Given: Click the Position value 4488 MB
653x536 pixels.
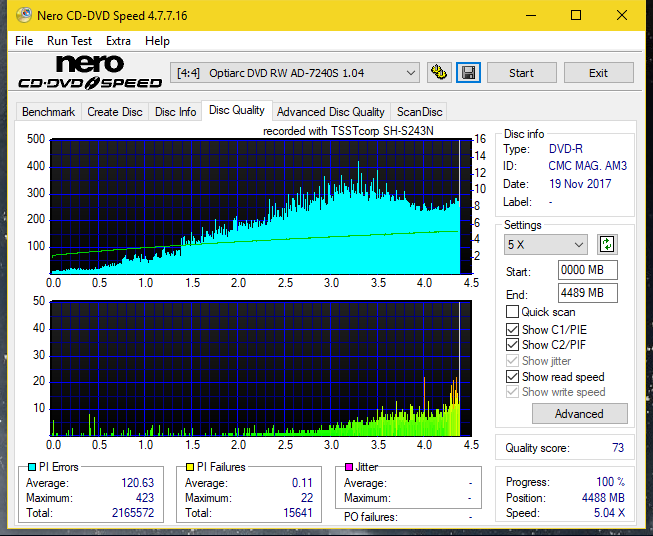Looking at the screenshot, I should (x=603, y=498).
